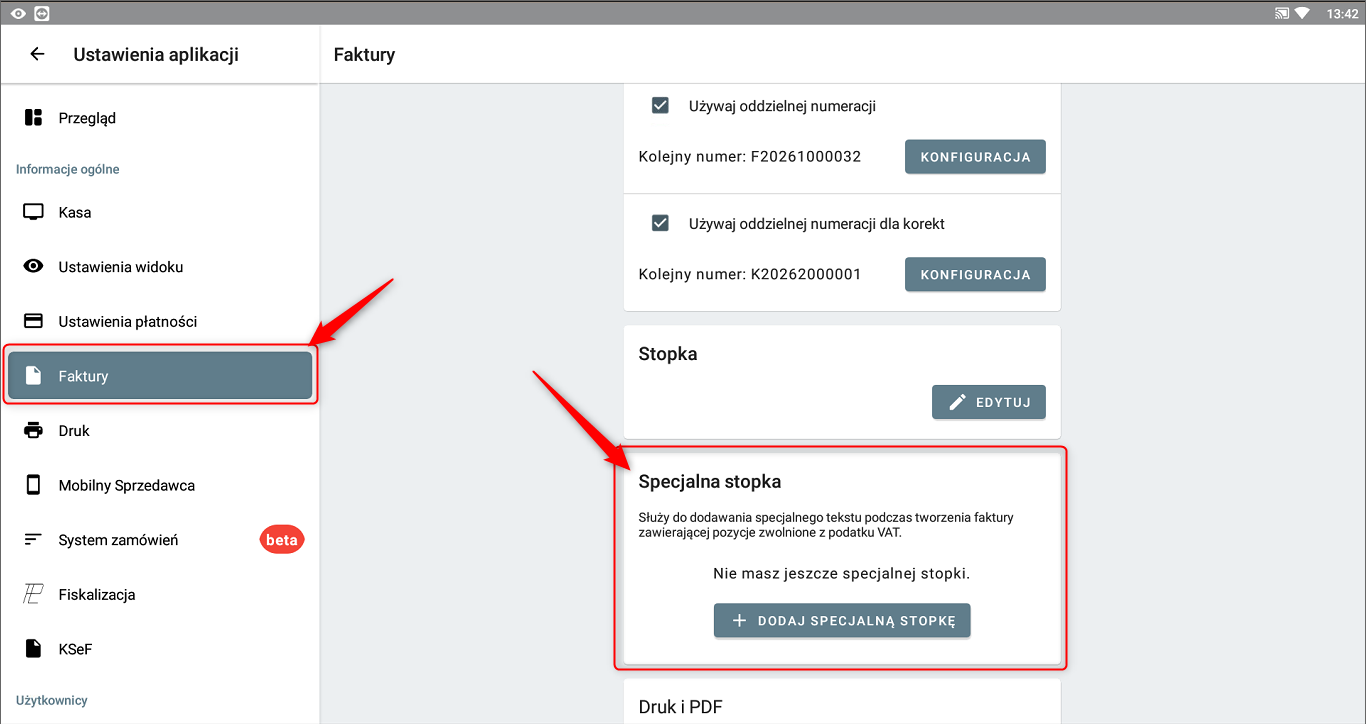Click the KSeF document icon

pos(33,649)
